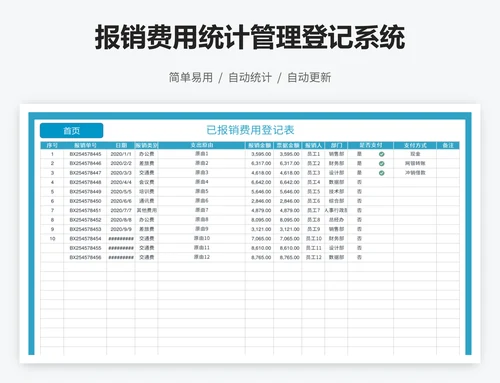The image size is (500, 383).
Task: Select cell BX254578450
Action: [85, 201]
